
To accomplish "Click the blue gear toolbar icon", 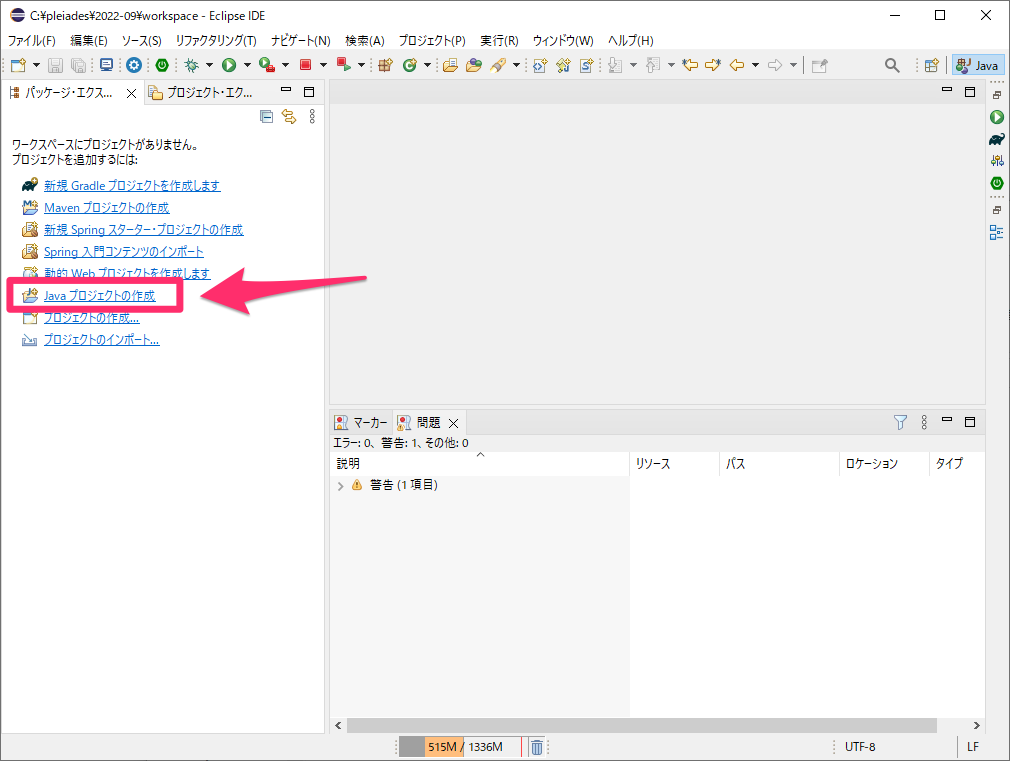I will [134, 65].
